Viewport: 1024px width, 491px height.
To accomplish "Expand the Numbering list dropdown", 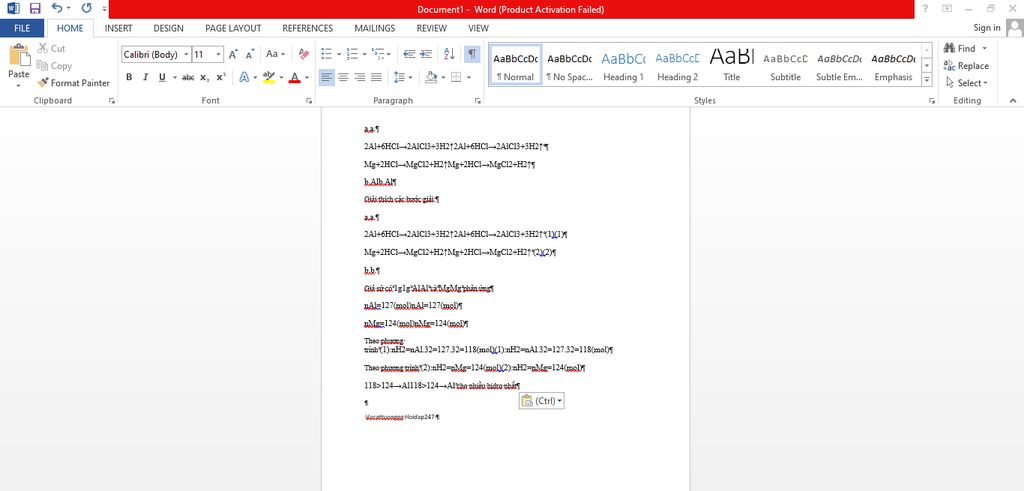I will tap(364, 54).
